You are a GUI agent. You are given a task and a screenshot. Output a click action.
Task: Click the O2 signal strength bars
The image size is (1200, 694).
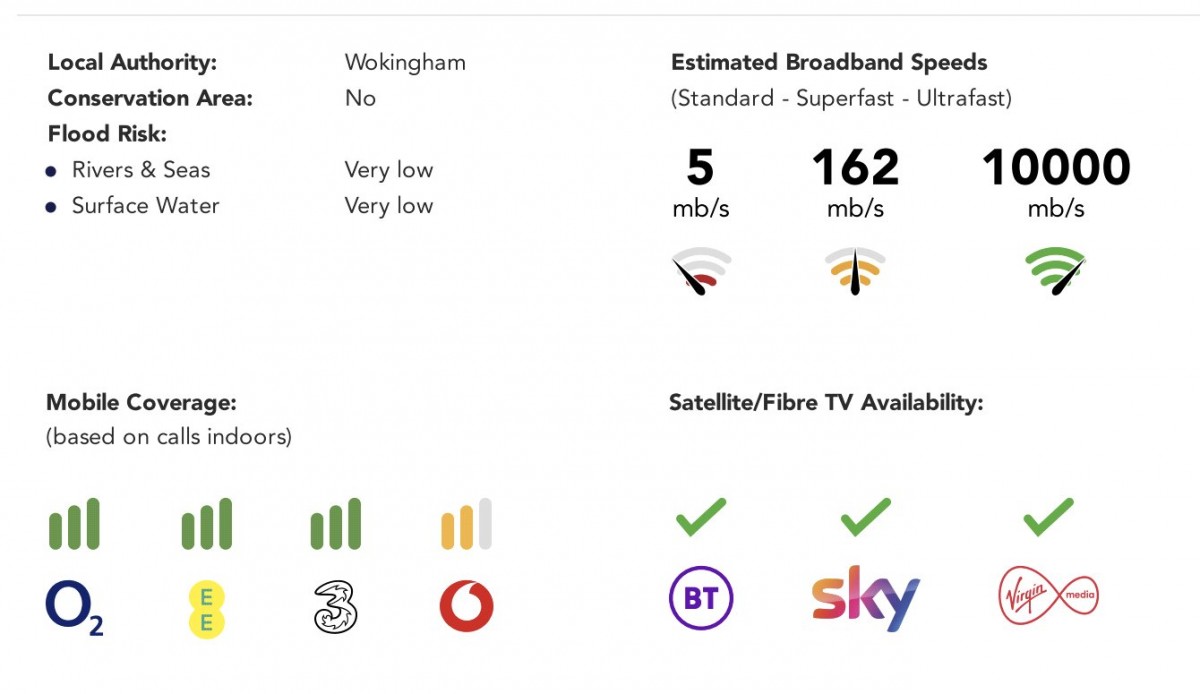[74, 525]
